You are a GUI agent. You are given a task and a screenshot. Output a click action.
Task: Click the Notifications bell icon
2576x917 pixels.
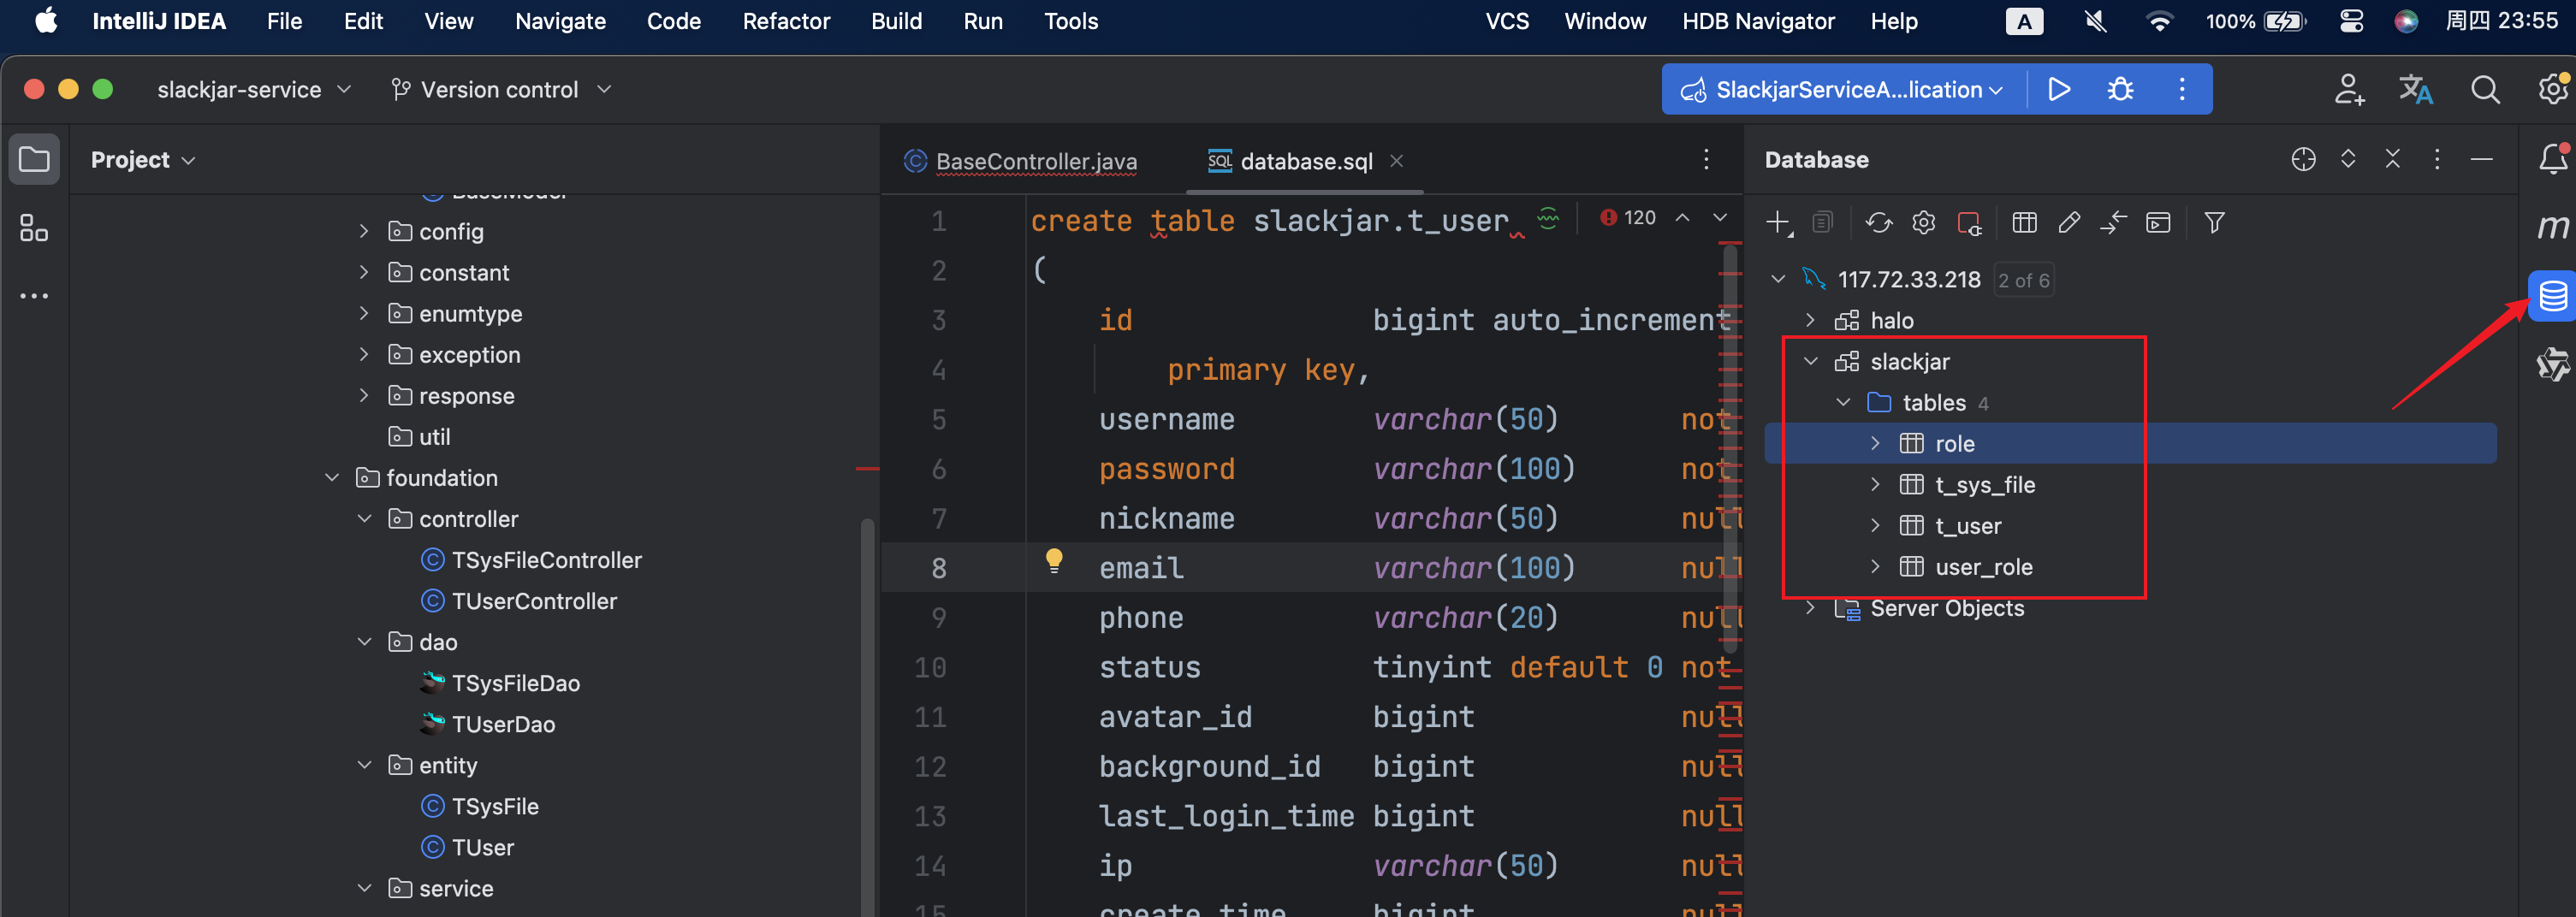pyautogui.click(x=2551, y=159)
